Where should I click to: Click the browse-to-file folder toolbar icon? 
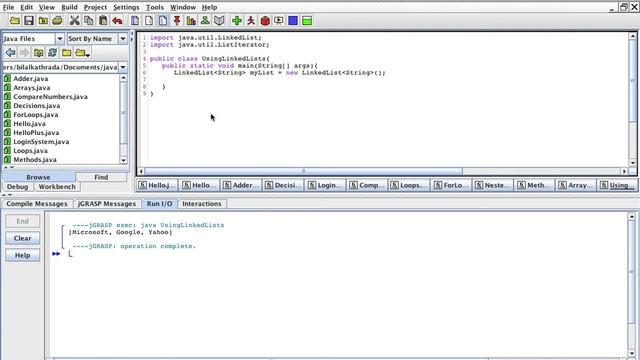(x=43, y=20)
